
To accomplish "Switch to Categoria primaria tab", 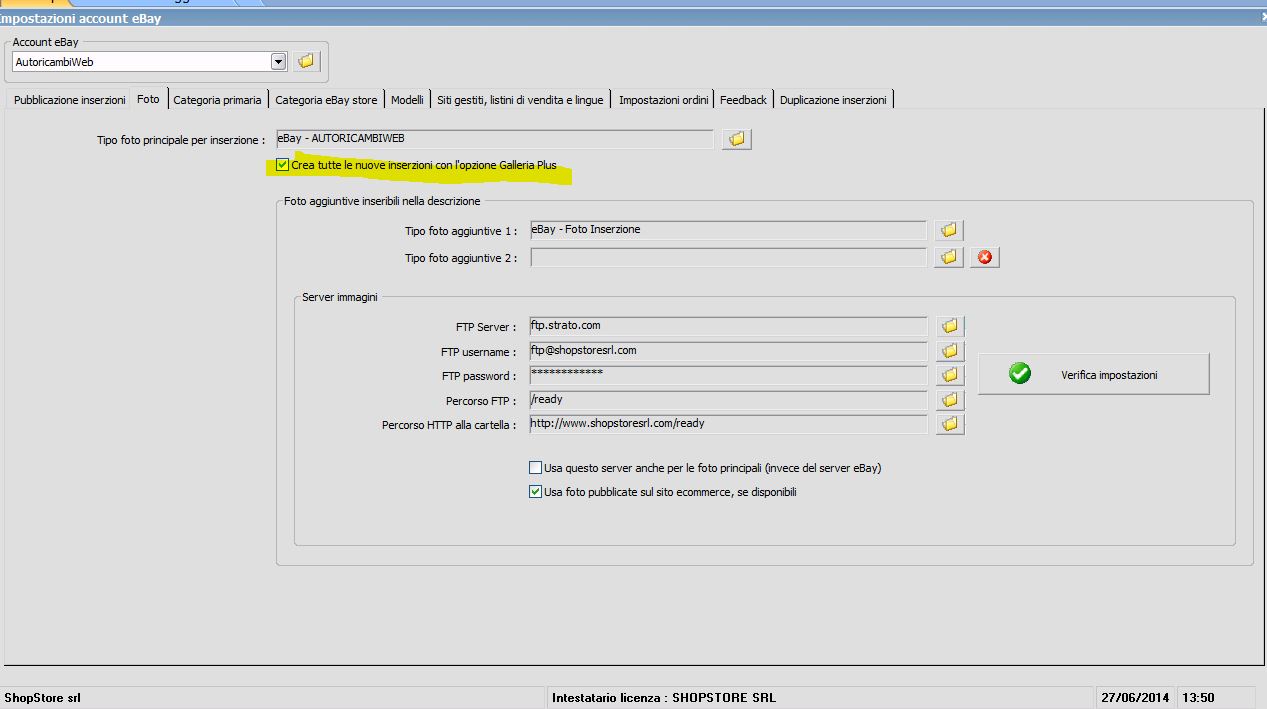I will pos(217,100).
